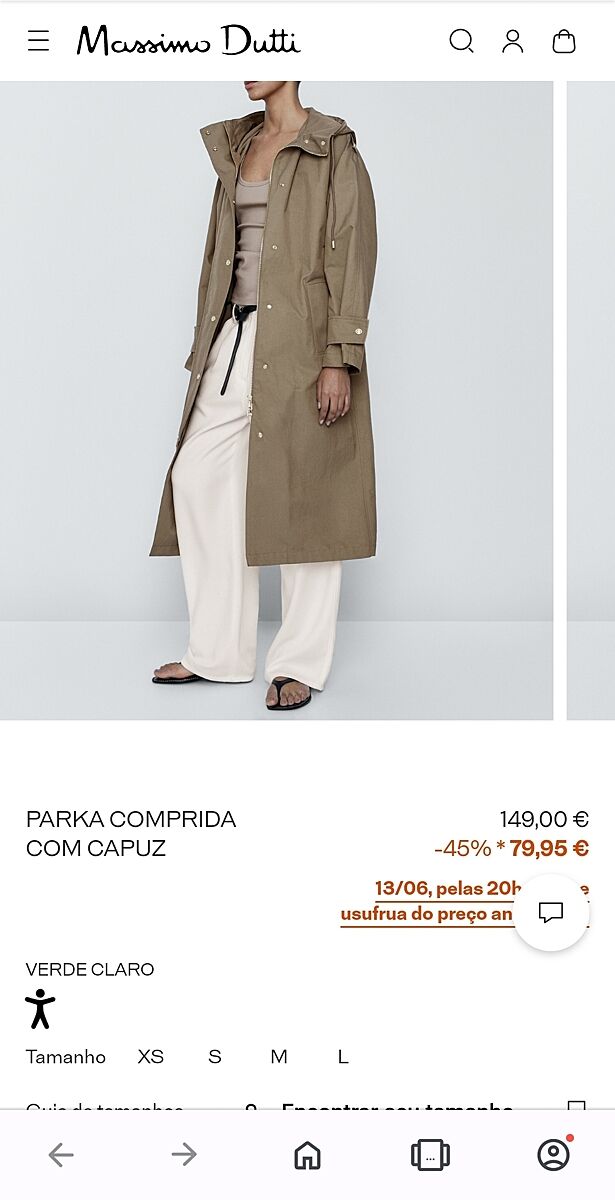Screen dimensions: 615x1200
Task: Go back with the browser back arrow
Action: pos(61,1155)
